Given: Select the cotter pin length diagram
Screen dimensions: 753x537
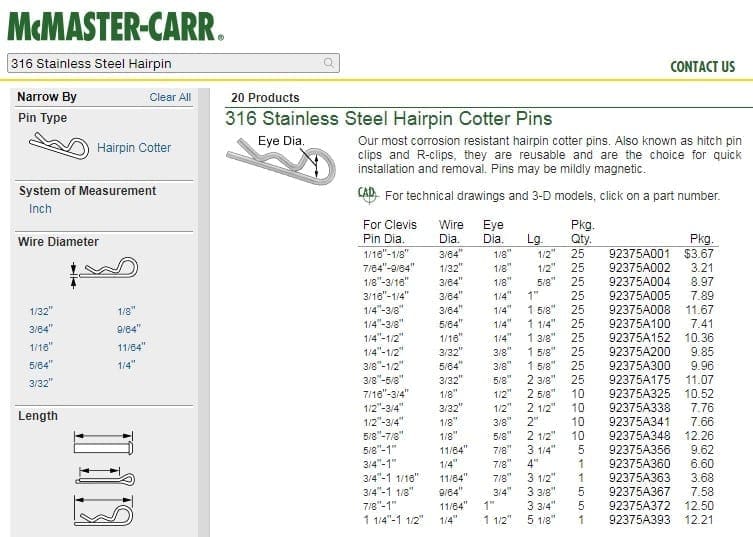Looking at the screenshot, I should [x=105, y=476].
